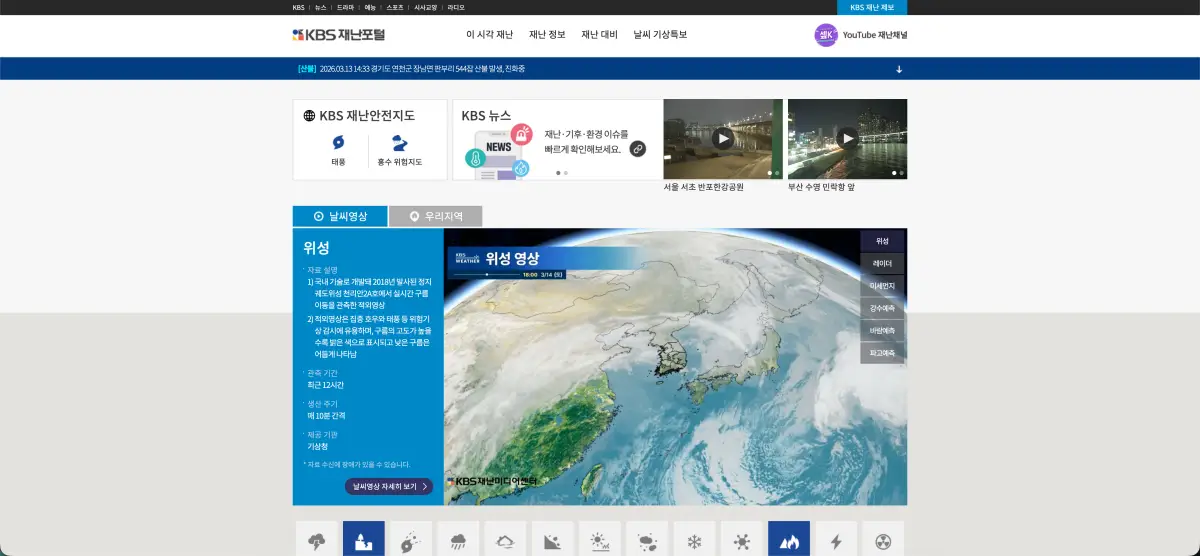Select the wildfire disaster icon
1200x556 pixels.
tap(788, 540)
